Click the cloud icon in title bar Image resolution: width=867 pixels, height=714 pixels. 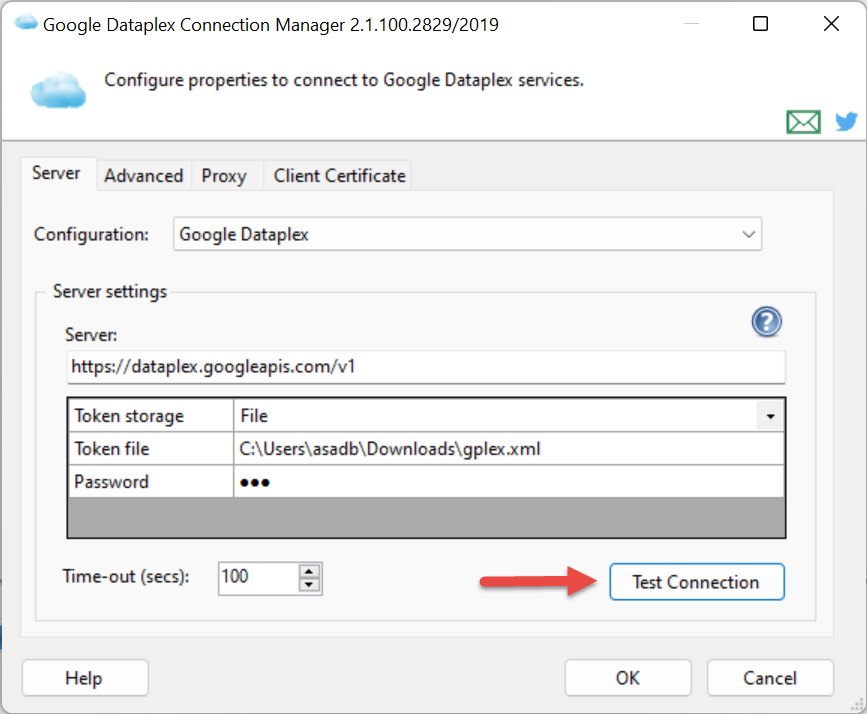(25, 23)
